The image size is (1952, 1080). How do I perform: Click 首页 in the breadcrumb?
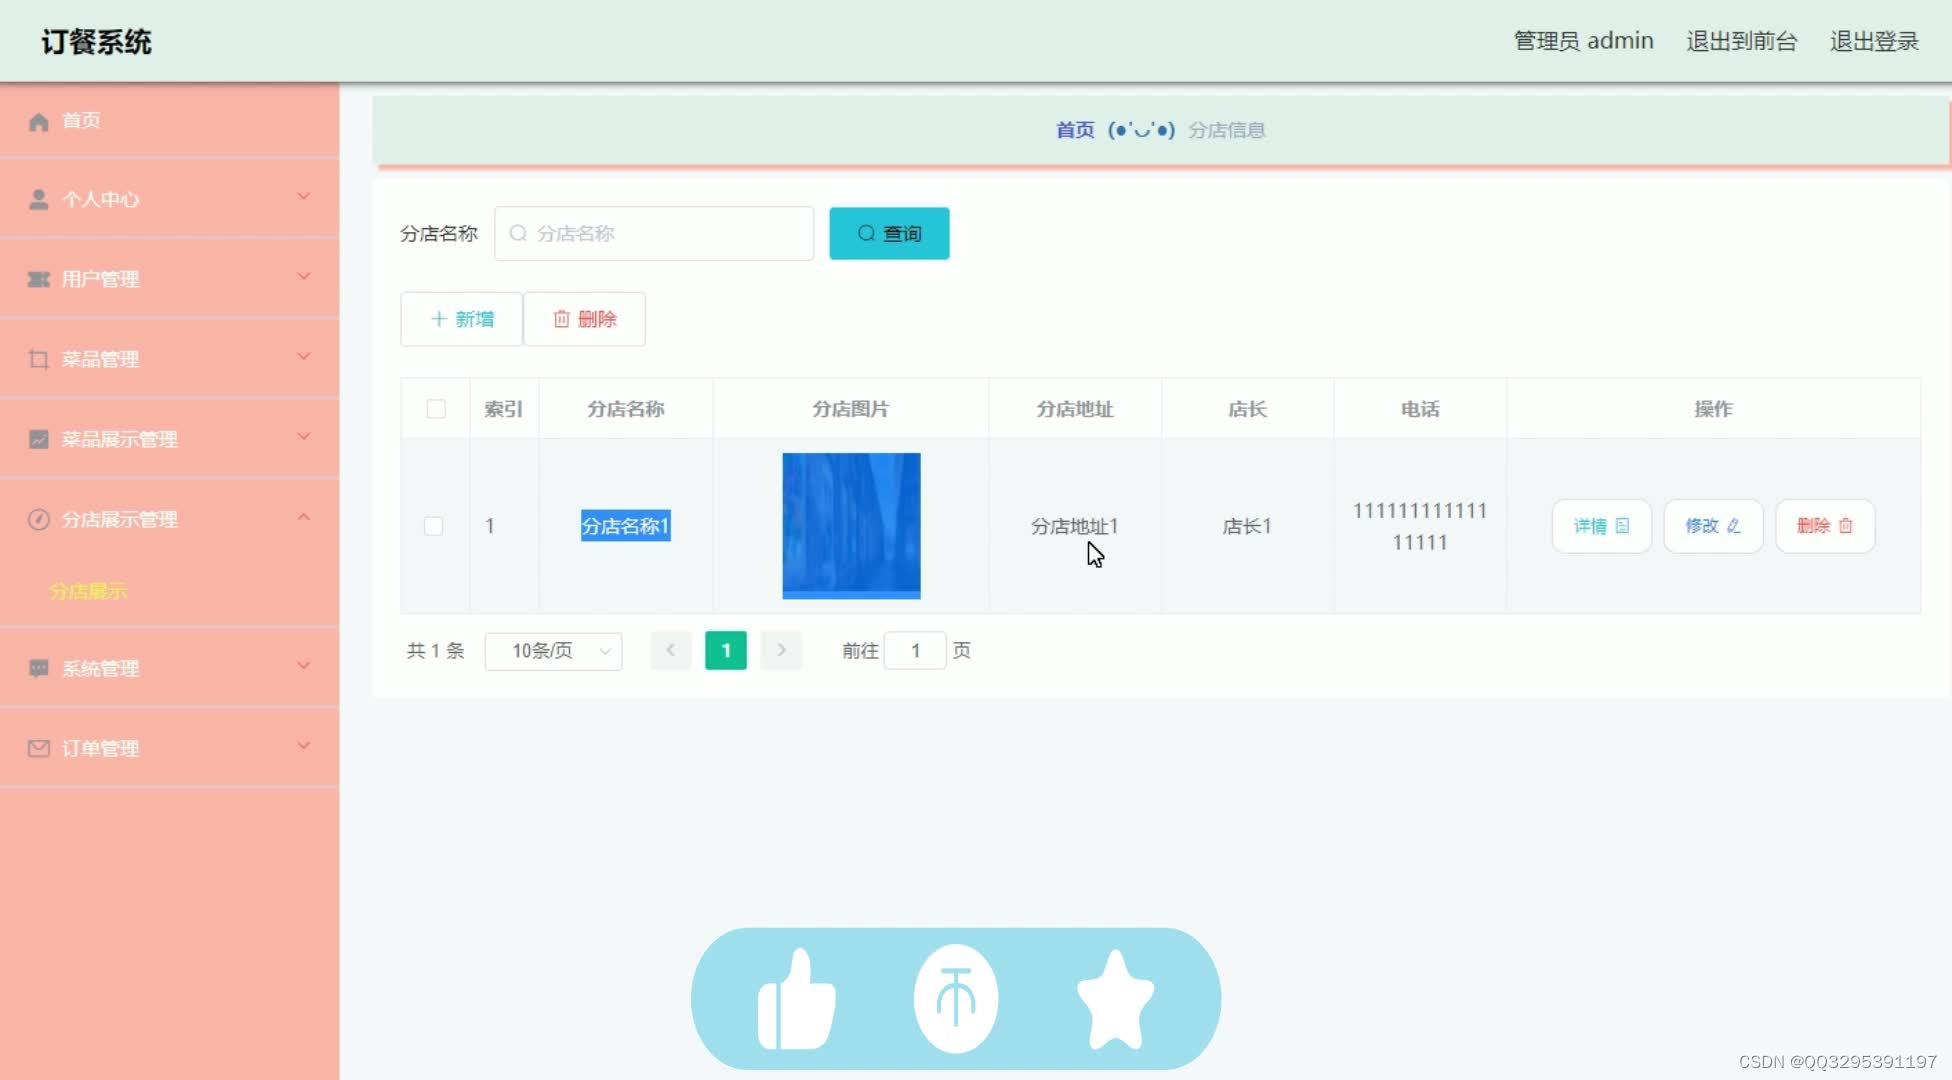1075,130
